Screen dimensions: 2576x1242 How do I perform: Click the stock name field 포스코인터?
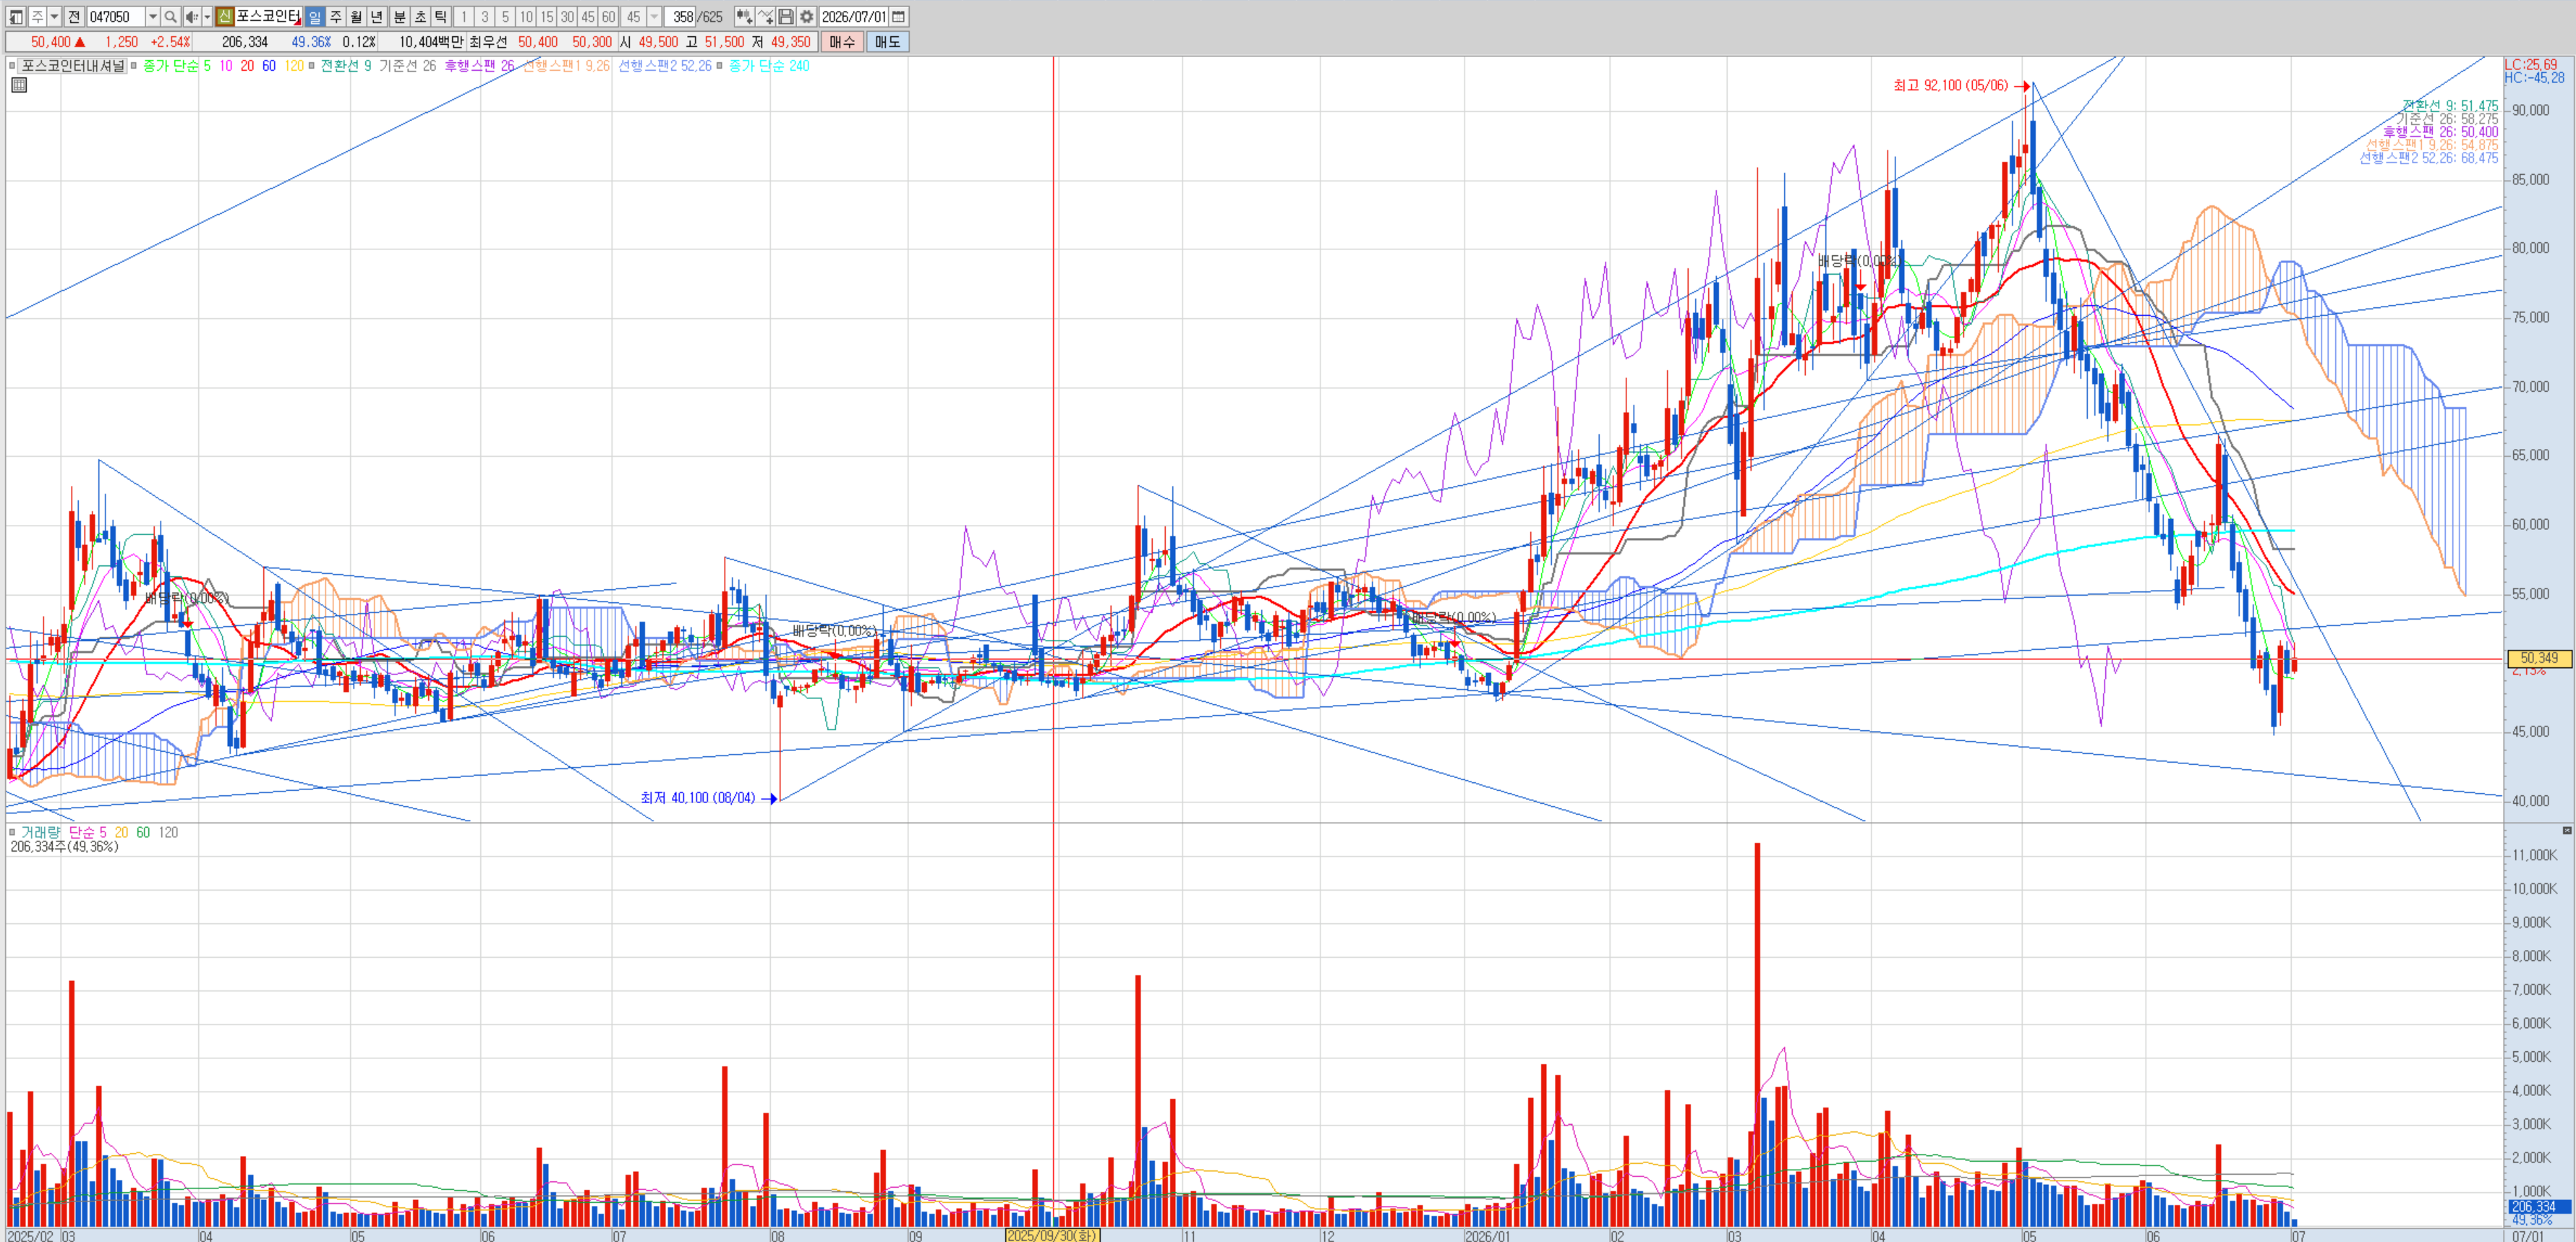coord(268,17)
